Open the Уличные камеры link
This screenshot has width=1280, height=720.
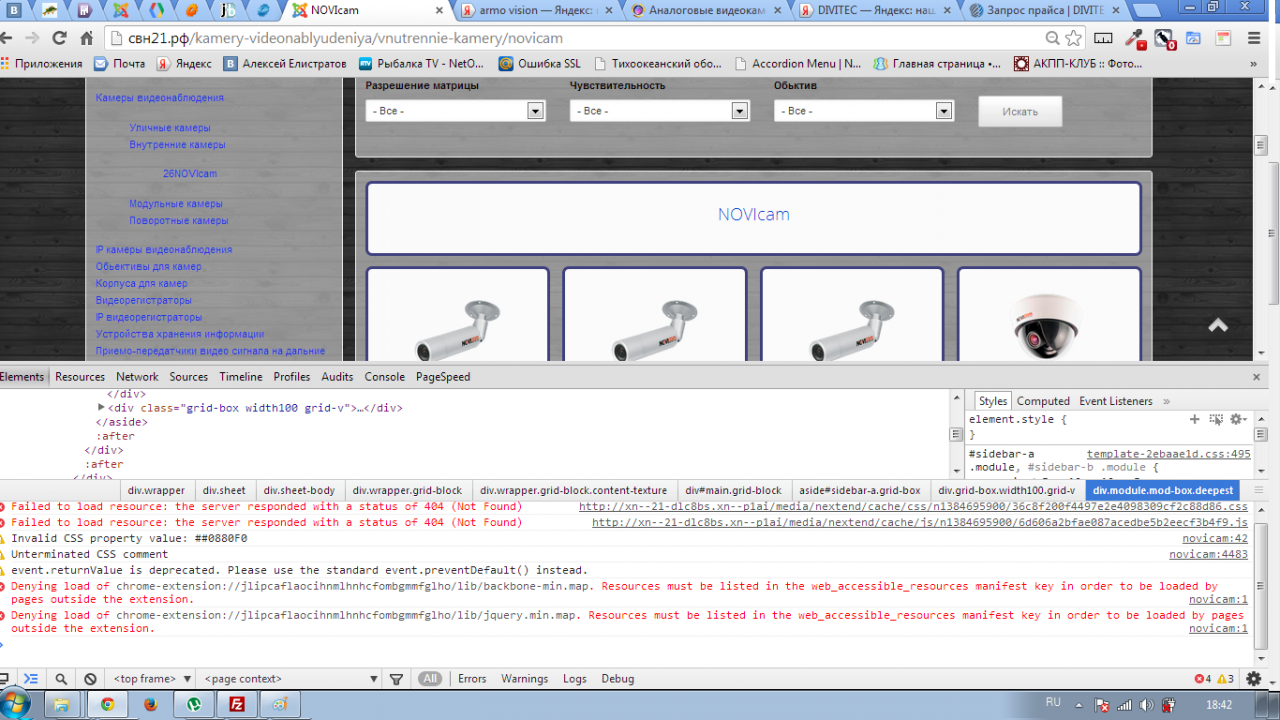(x=170, y=128)
